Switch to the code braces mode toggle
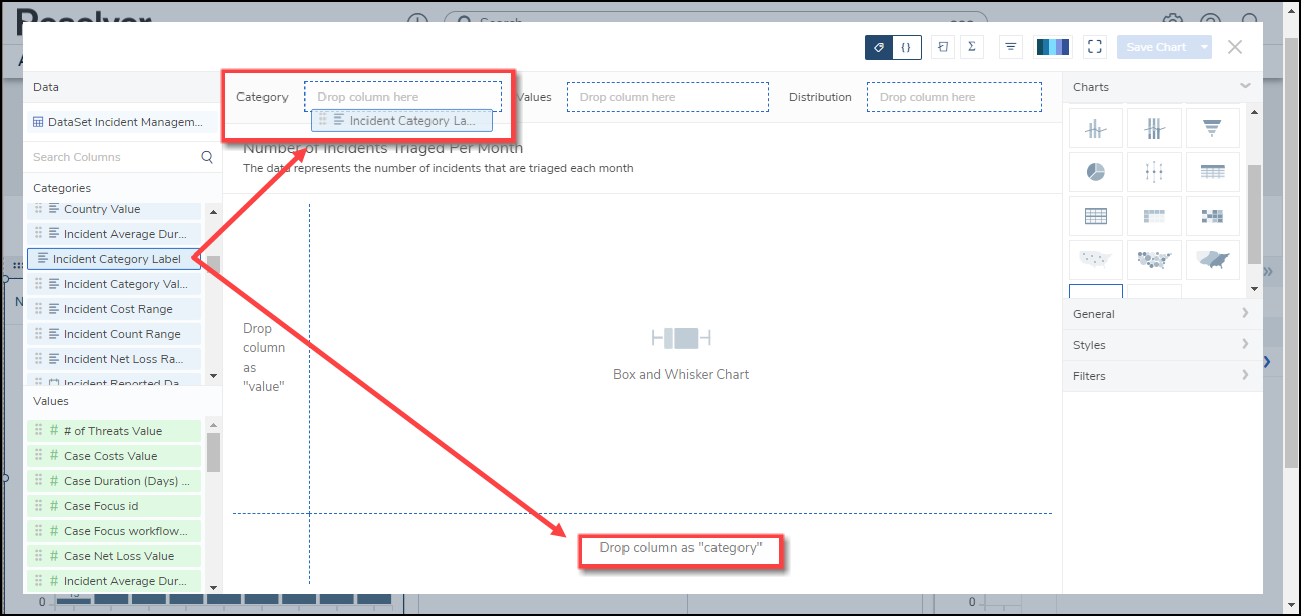This screenshot has width=1301, height=616. (x=907, y=47)
